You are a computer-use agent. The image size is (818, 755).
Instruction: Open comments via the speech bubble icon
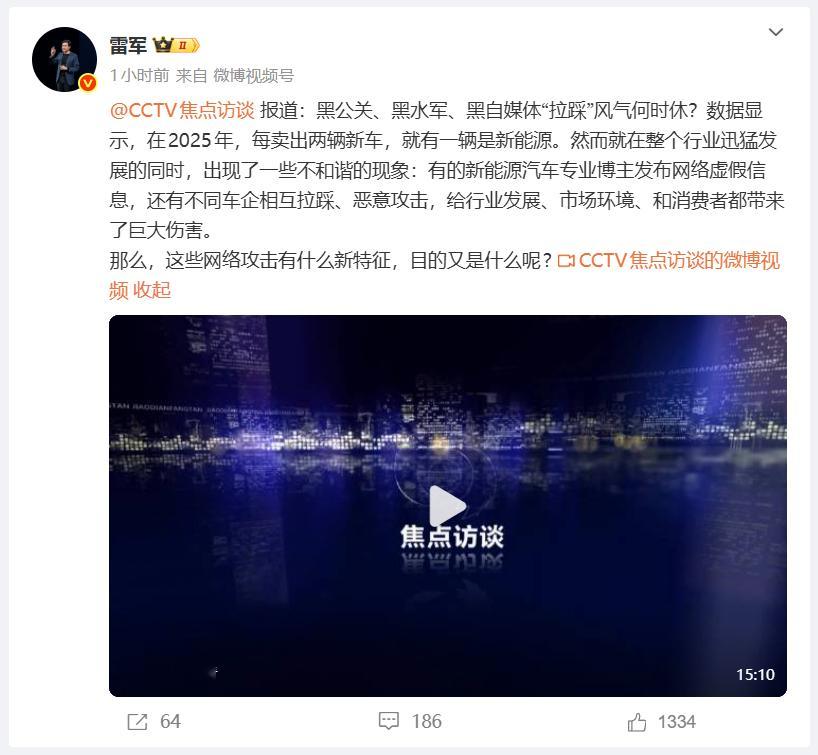point(389,721)
